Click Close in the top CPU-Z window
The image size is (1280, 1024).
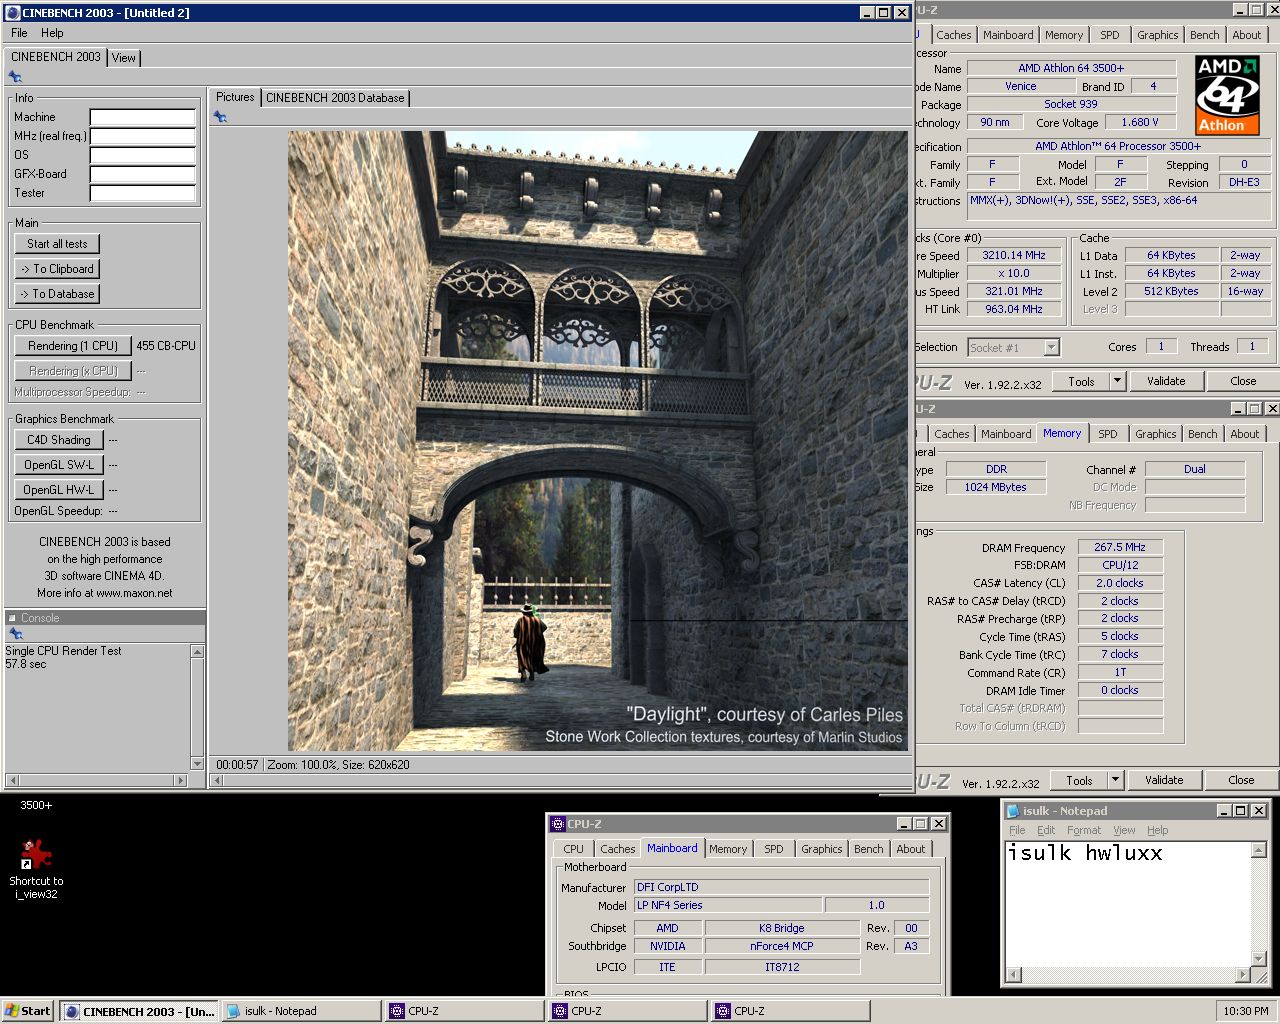point(1243,381)
